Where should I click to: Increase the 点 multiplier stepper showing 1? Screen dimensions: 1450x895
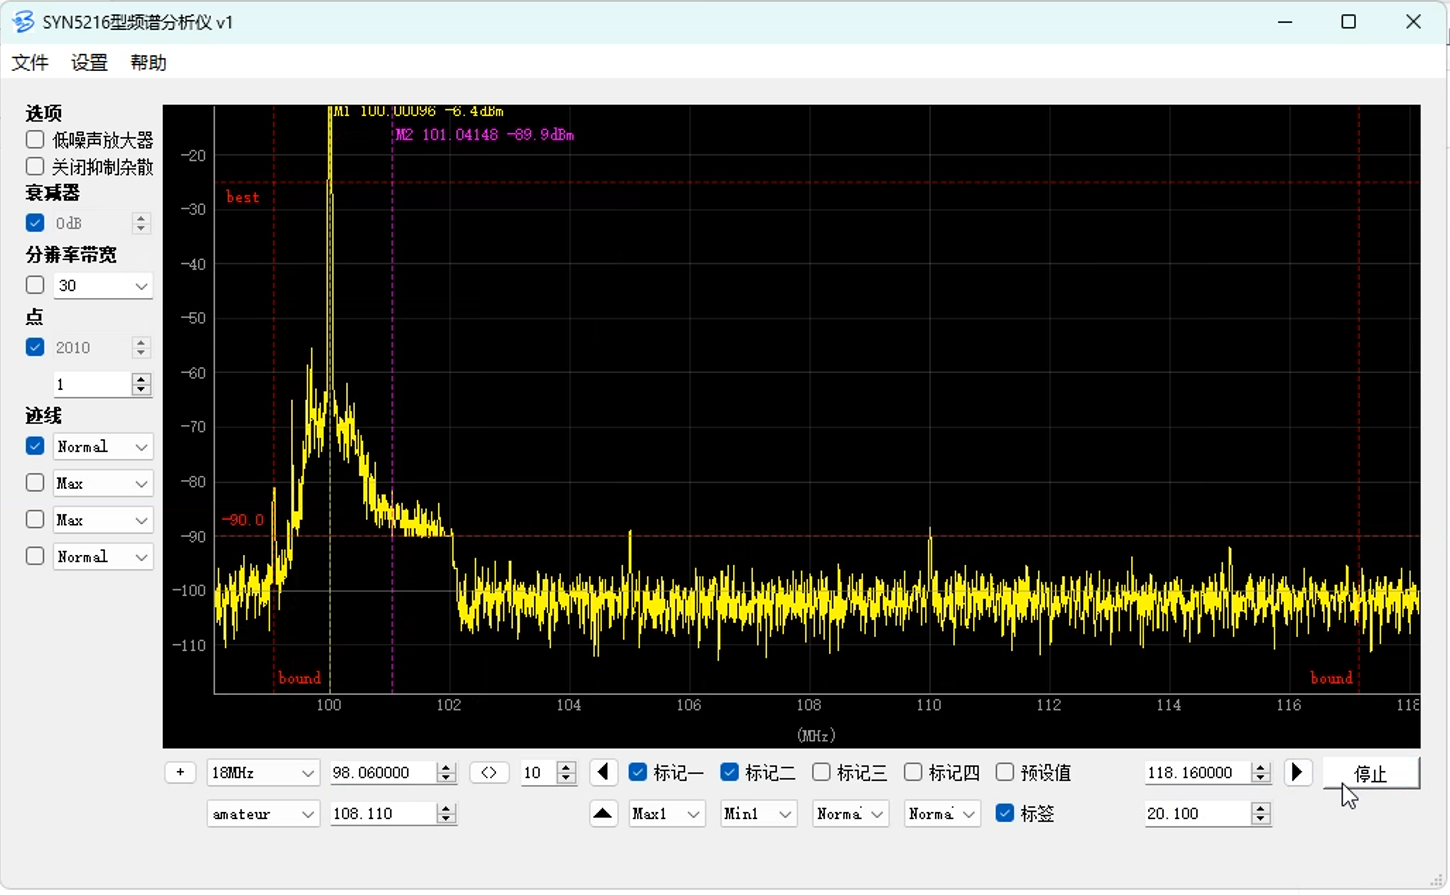[x=141, y=379]
